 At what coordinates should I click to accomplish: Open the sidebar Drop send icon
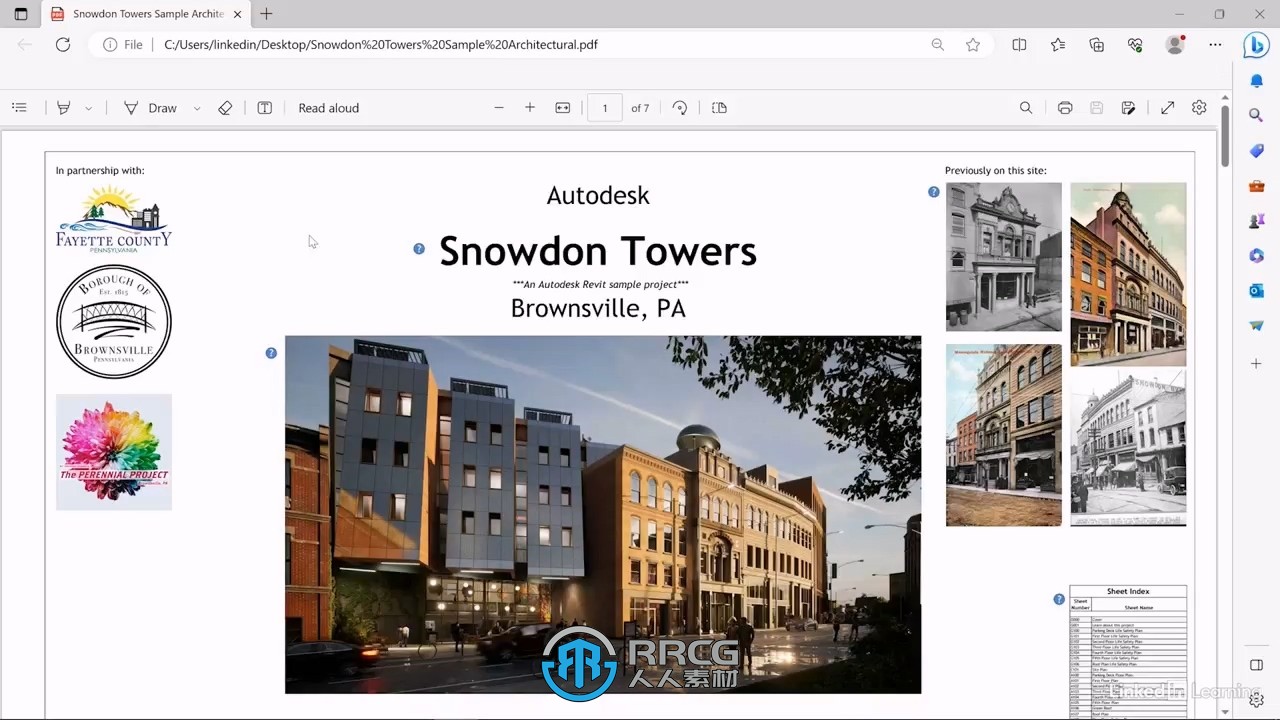click(1257, 326)
